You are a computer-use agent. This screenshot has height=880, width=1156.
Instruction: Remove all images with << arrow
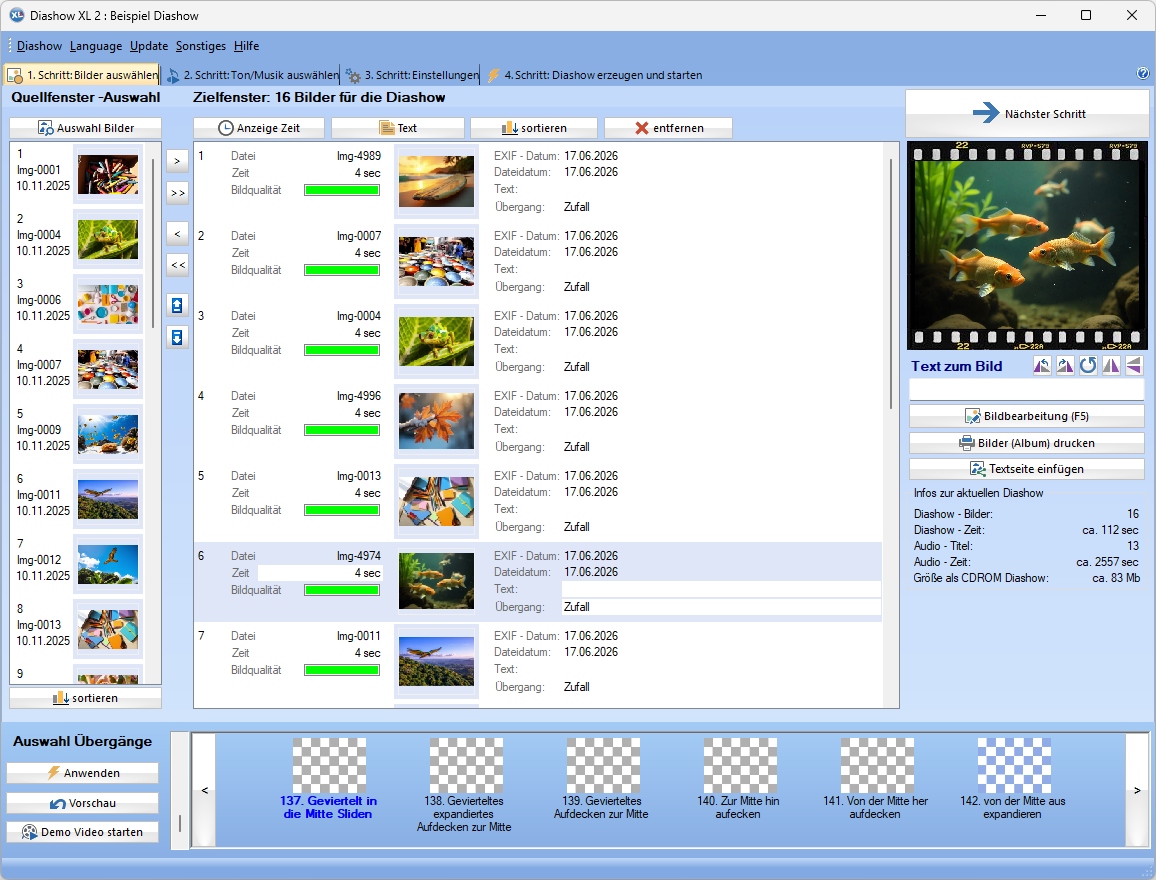coord(177,265)
